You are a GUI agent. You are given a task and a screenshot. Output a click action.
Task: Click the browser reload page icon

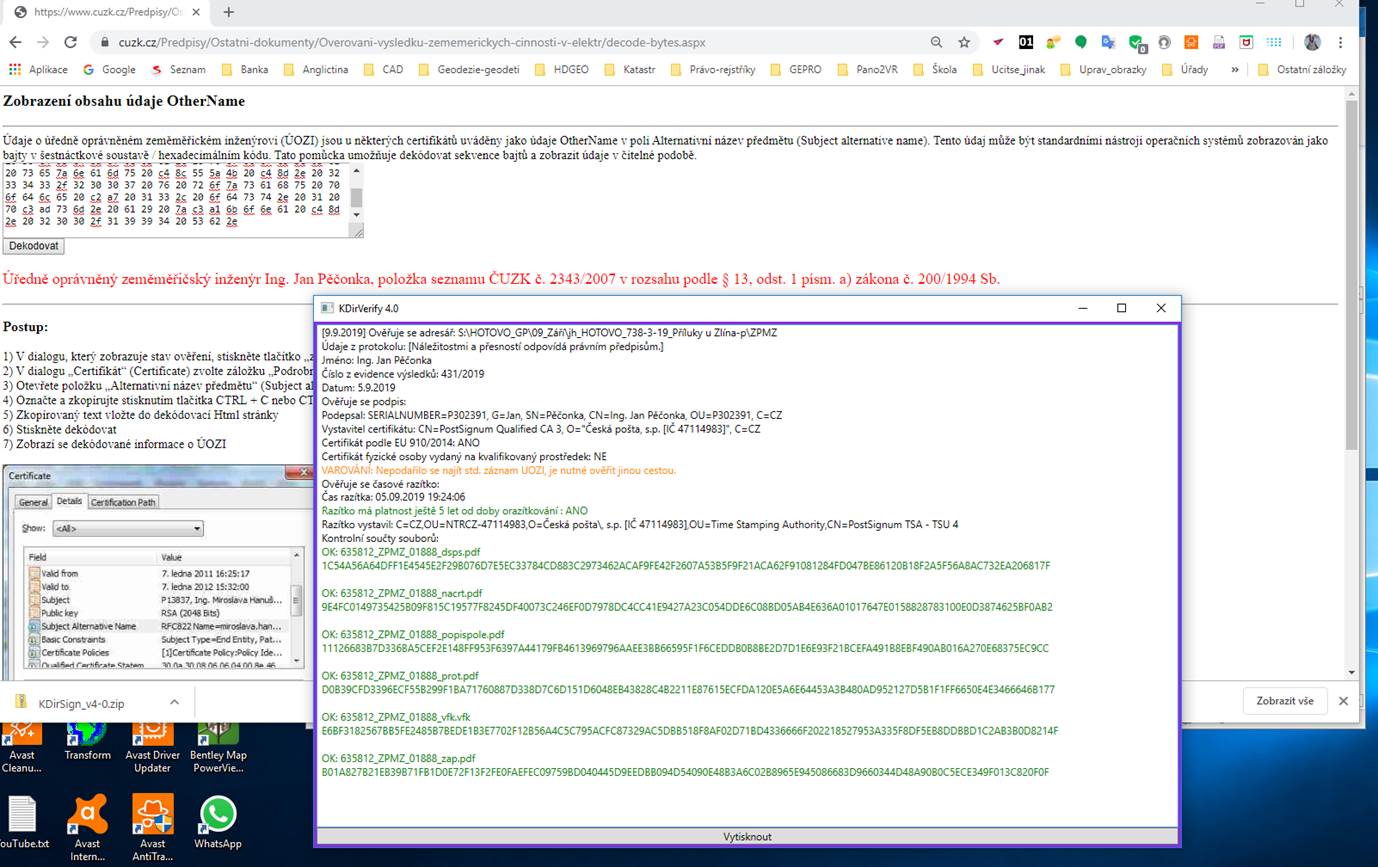click(70, 42)
